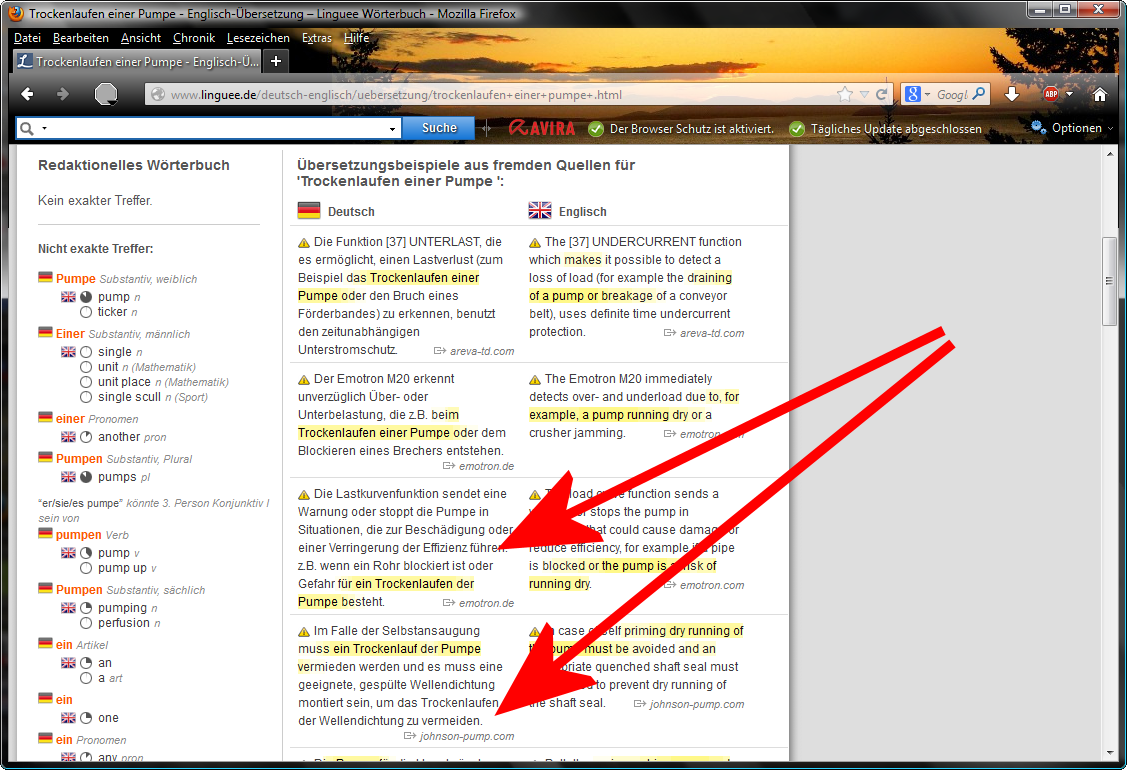Select the frequency circle next to 'unit place'

point(86,382)
